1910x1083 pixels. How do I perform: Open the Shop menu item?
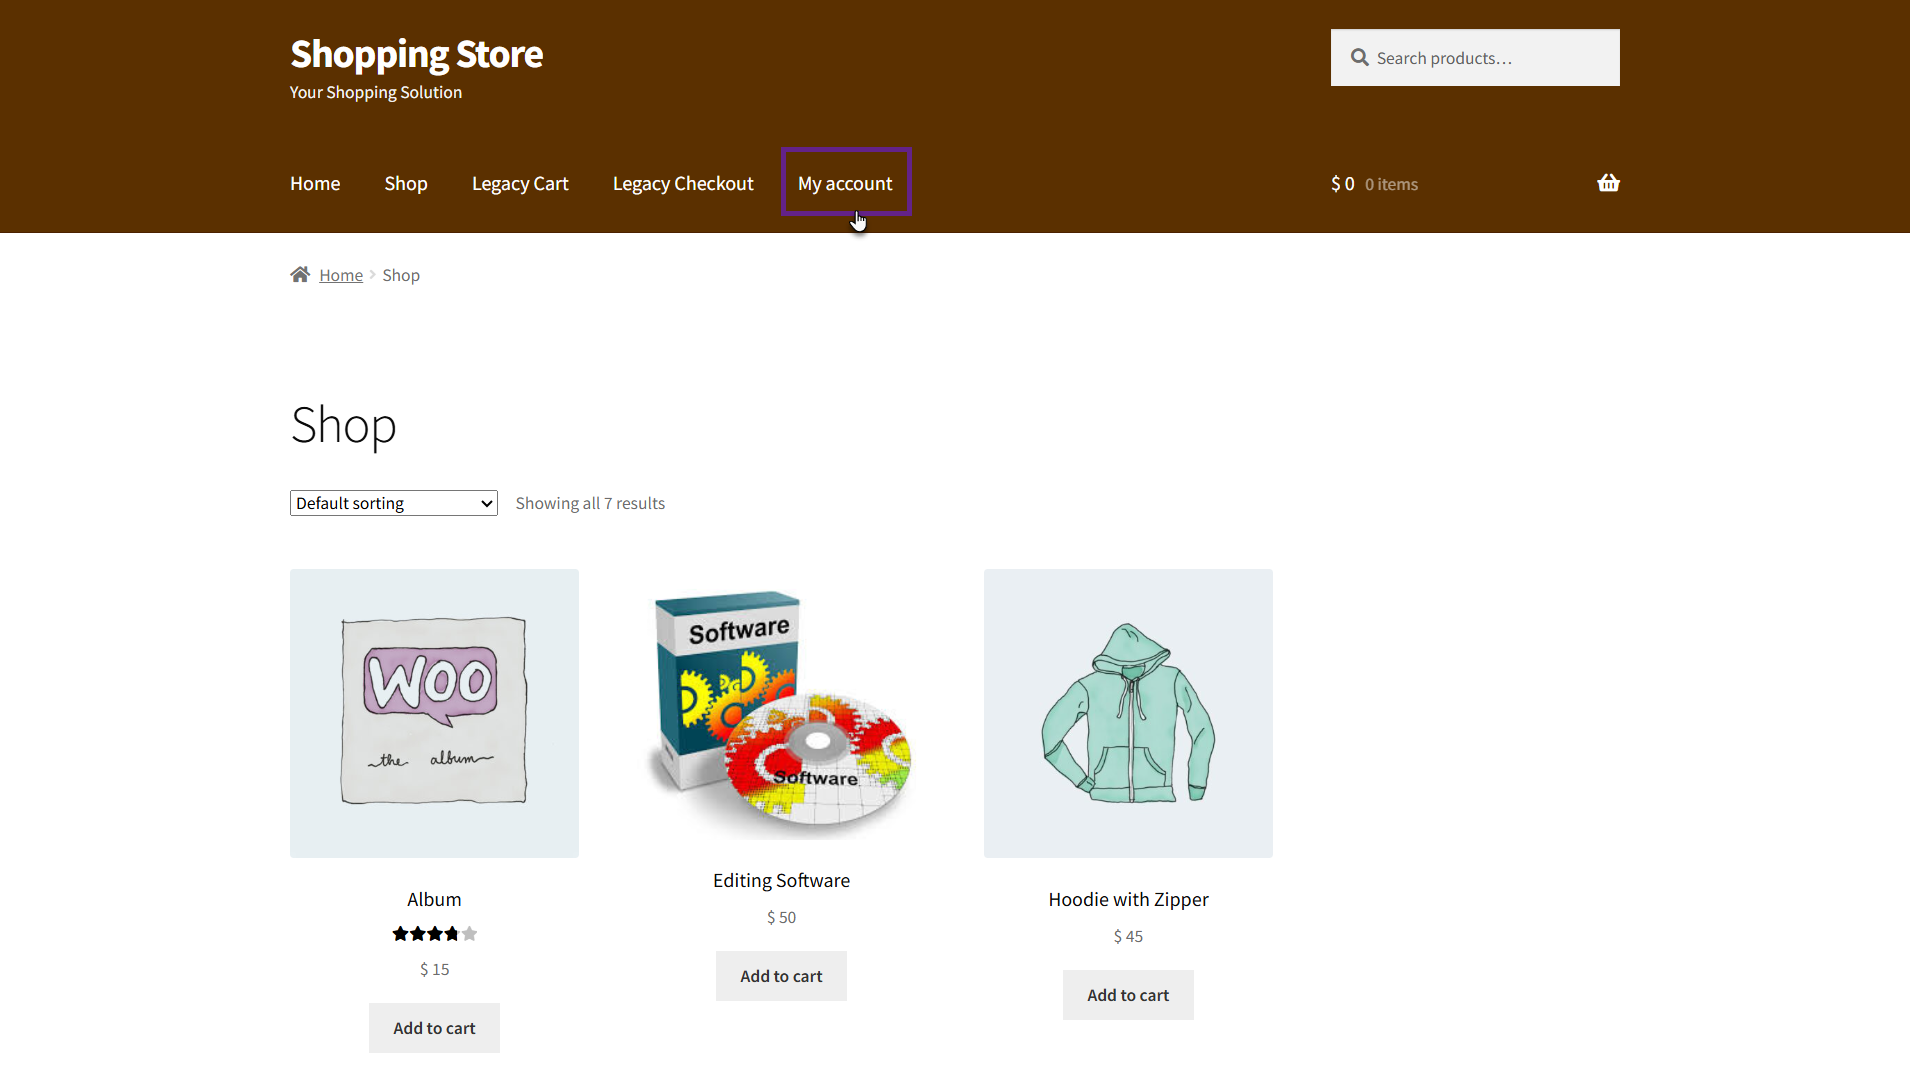click(x=406, y=184)
